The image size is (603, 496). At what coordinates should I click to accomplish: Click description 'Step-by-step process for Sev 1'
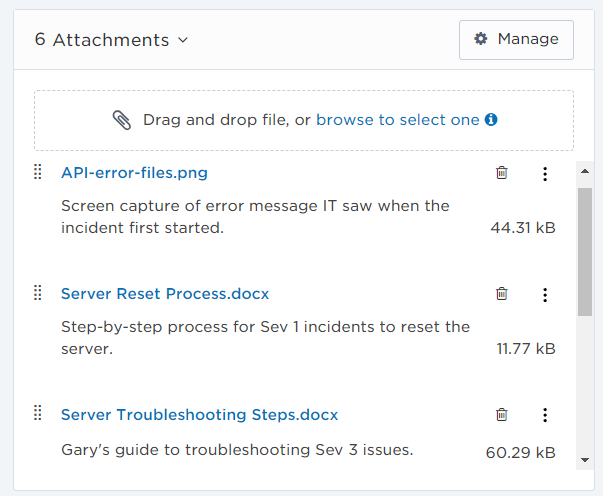265,338
